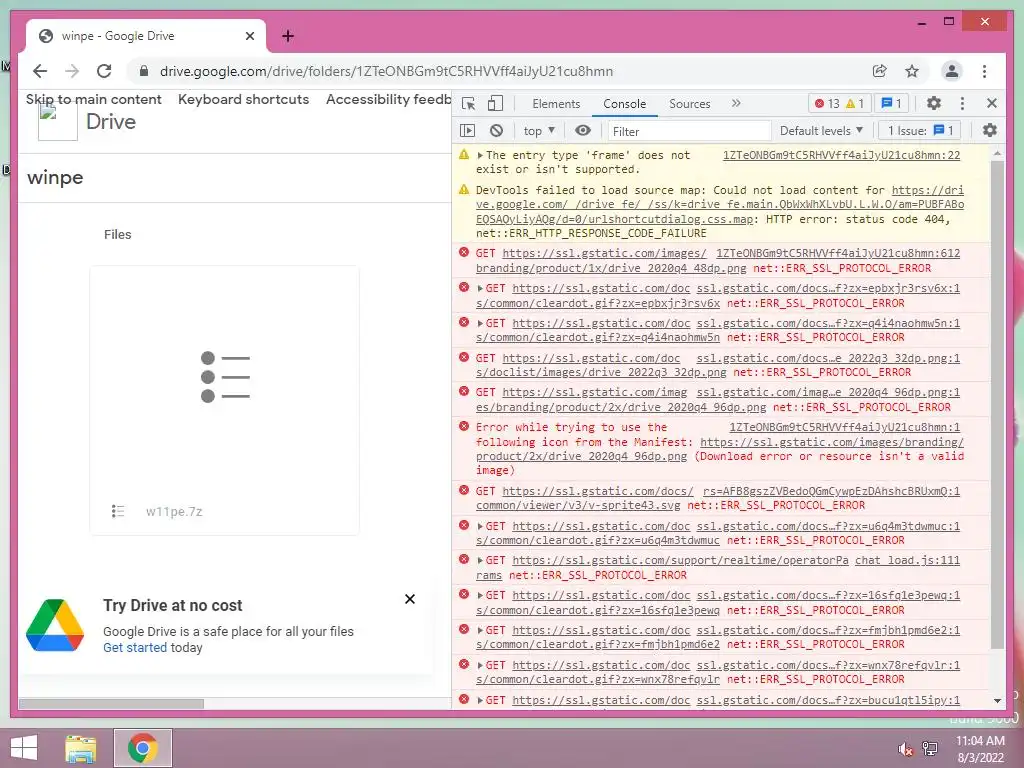
Task: Click the network tray icon
Action: tap(929, 749)
